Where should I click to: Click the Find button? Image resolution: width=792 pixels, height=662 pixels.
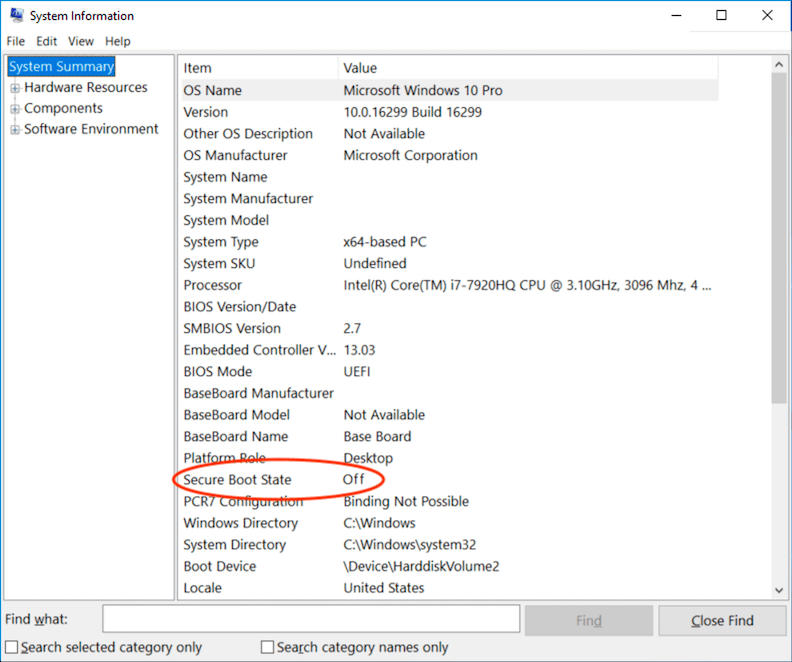[589, 621]
